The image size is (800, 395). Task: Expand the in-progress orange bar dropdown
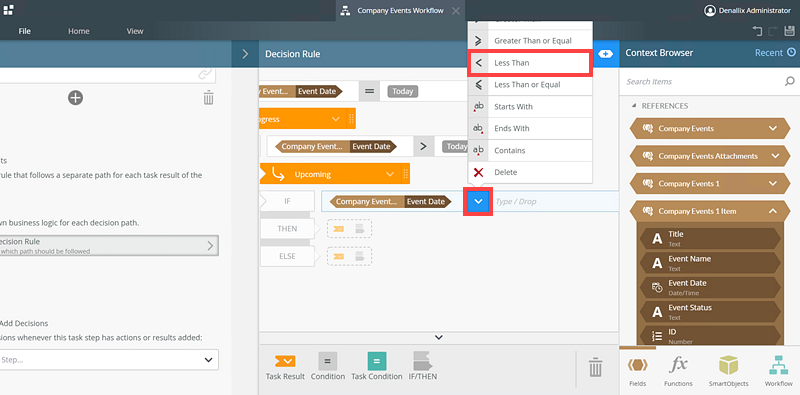pos(335,119)
